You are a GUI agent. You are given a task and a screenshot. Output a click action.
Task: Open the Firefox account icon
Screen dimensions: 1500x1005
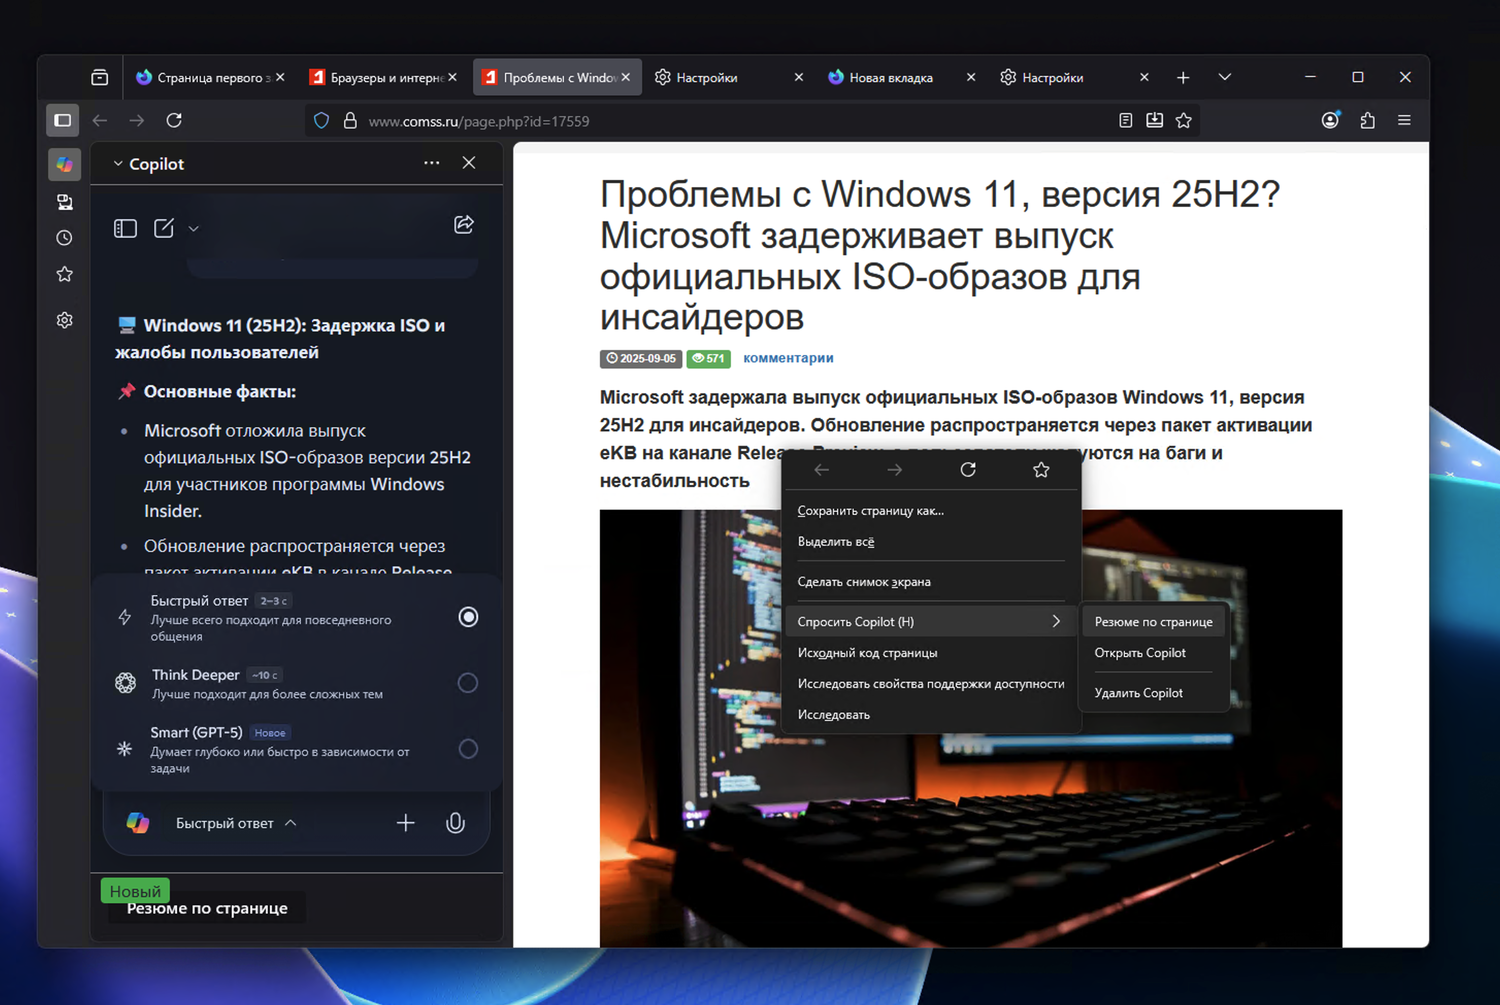(1330, 120)
